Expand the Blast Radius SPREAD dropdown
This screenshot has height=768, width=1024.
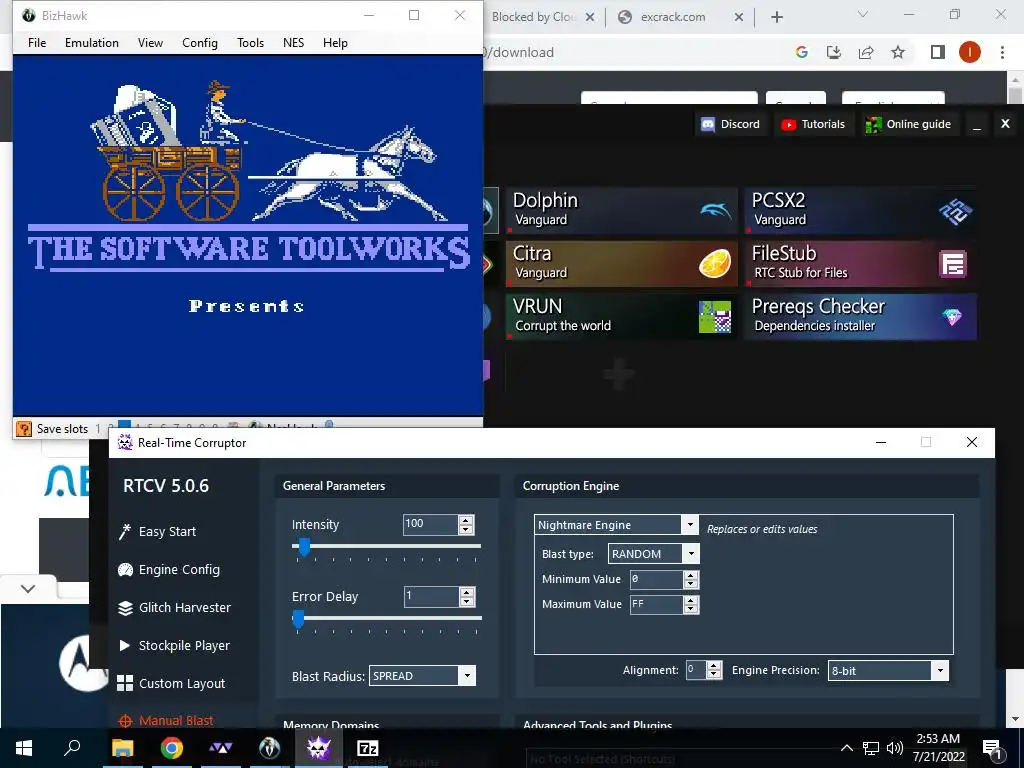pyautogui.click(x=467, y=676)
